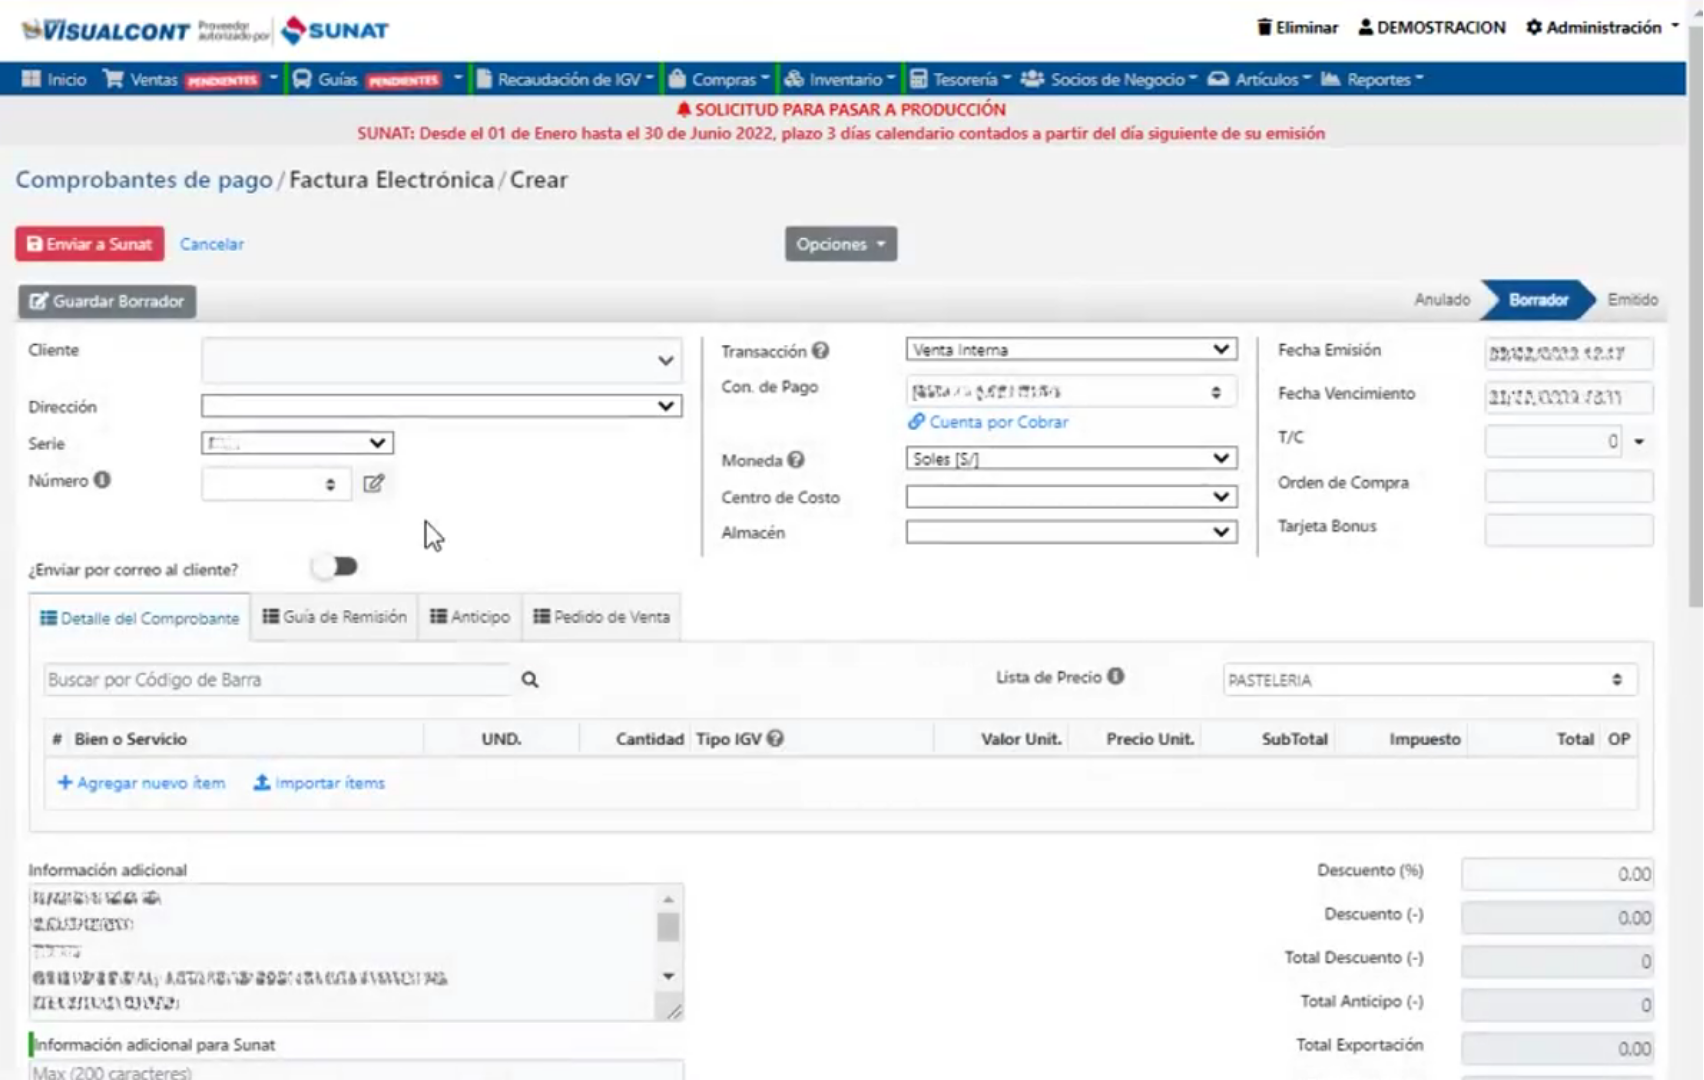Screen dimensions: 1704x1080
Task: Click the Moneda help question icon
Action: tap(795, 460)
